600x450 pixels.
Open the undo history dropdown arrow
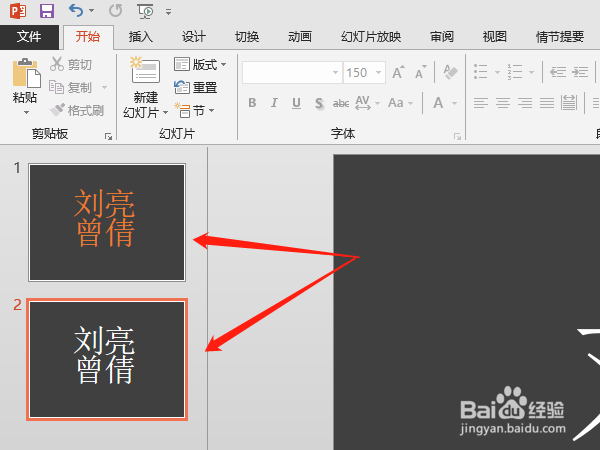coord(91,11)
